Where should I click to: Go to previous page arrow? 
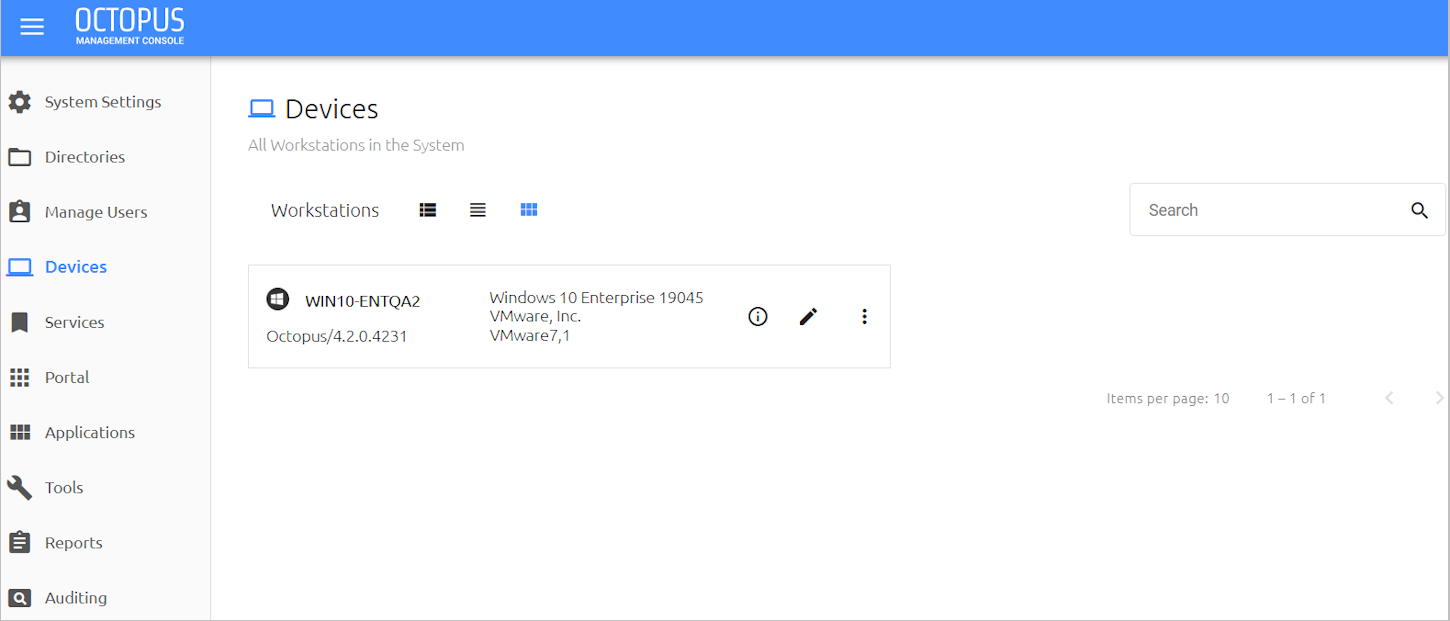(1389, 398)
